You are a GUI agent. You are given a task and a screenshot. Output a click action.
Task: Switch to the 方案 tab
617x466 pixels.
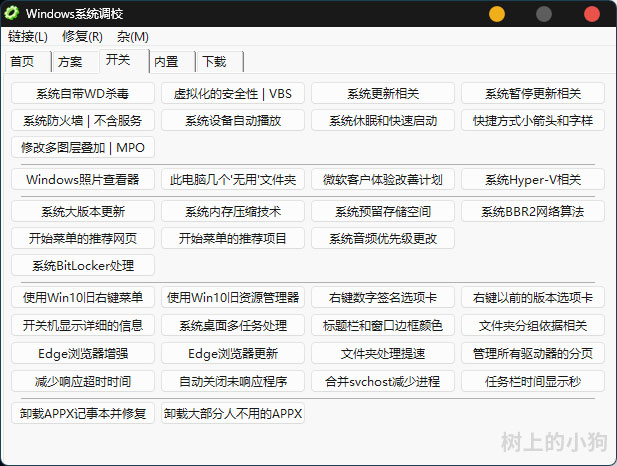(x=75, y=62)
